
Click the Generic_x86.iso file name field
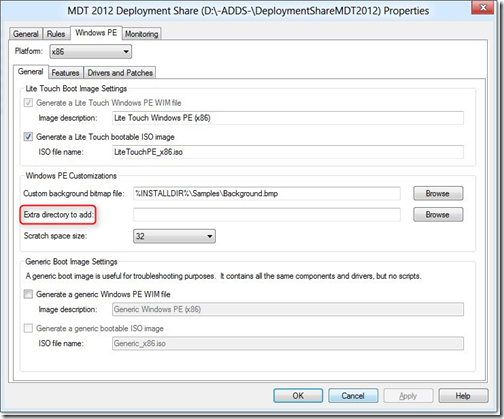coord(288,344)
